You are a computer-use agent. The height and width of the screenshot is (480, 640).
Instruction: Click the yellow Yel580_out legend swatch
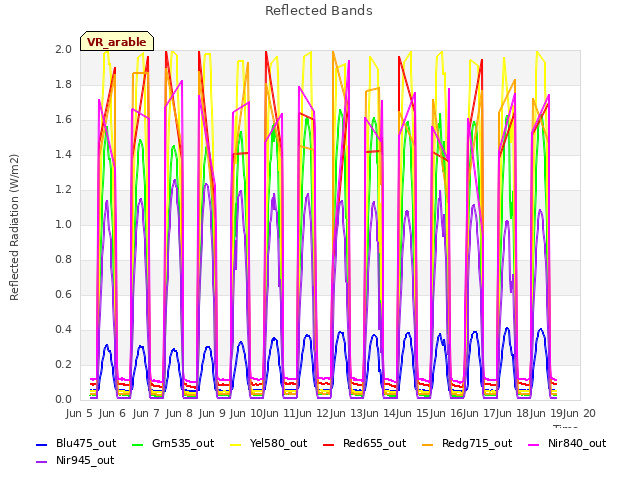point(236,444)
